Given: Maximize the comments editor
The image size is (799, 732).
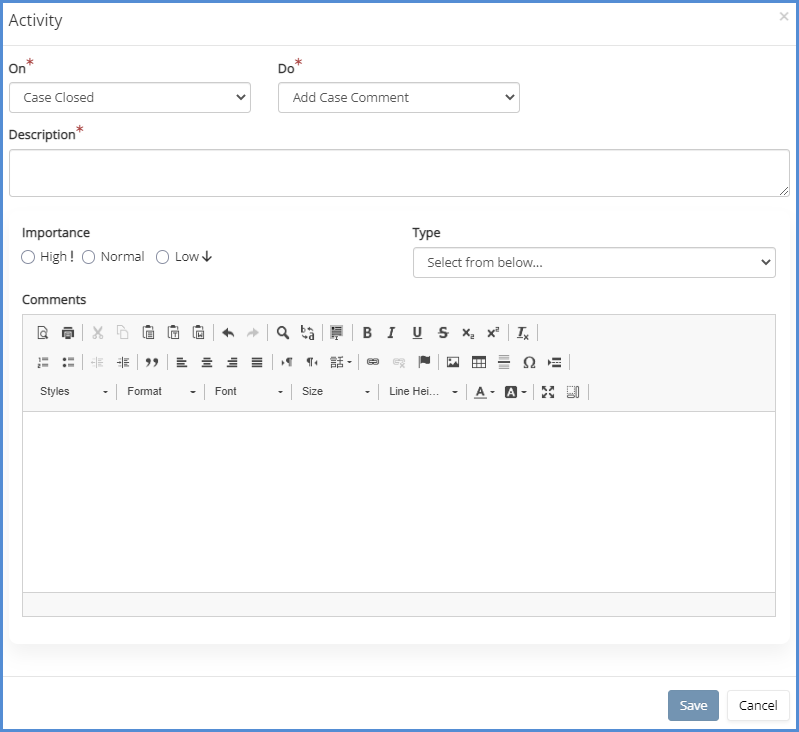Looking at the screenshot, I should coord(548,392).
